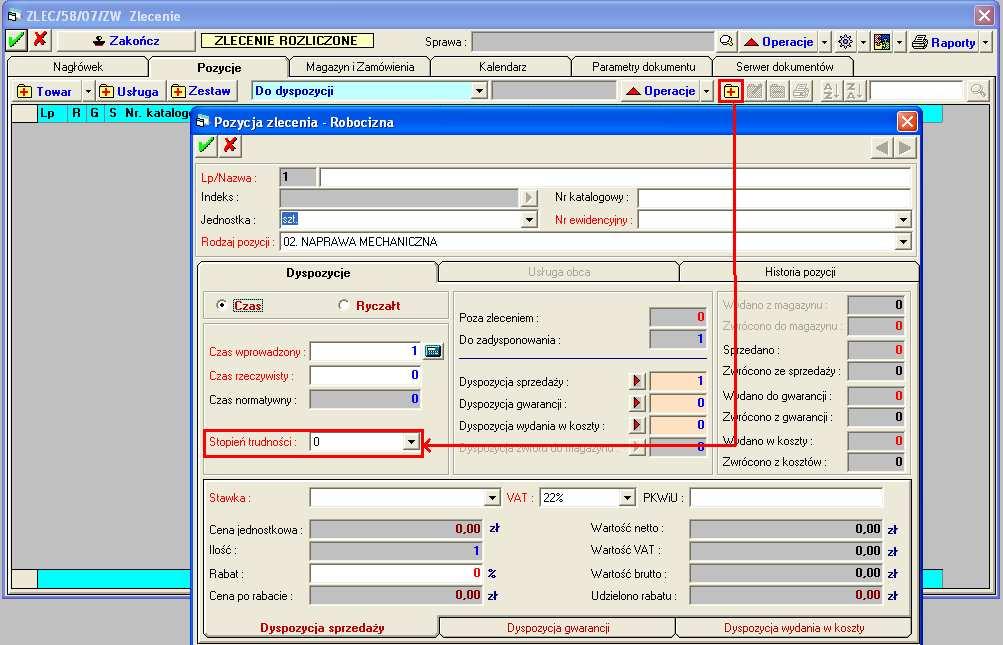Click the Zakończ button
1003x645 pixels.
coord(126,41)
